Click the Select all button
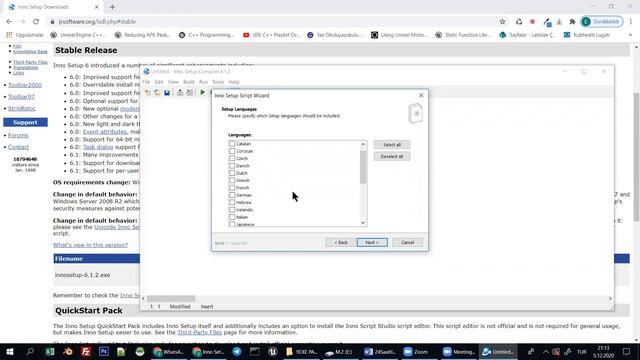The height and width of the screenshot is (360, 640). (392, 144)
